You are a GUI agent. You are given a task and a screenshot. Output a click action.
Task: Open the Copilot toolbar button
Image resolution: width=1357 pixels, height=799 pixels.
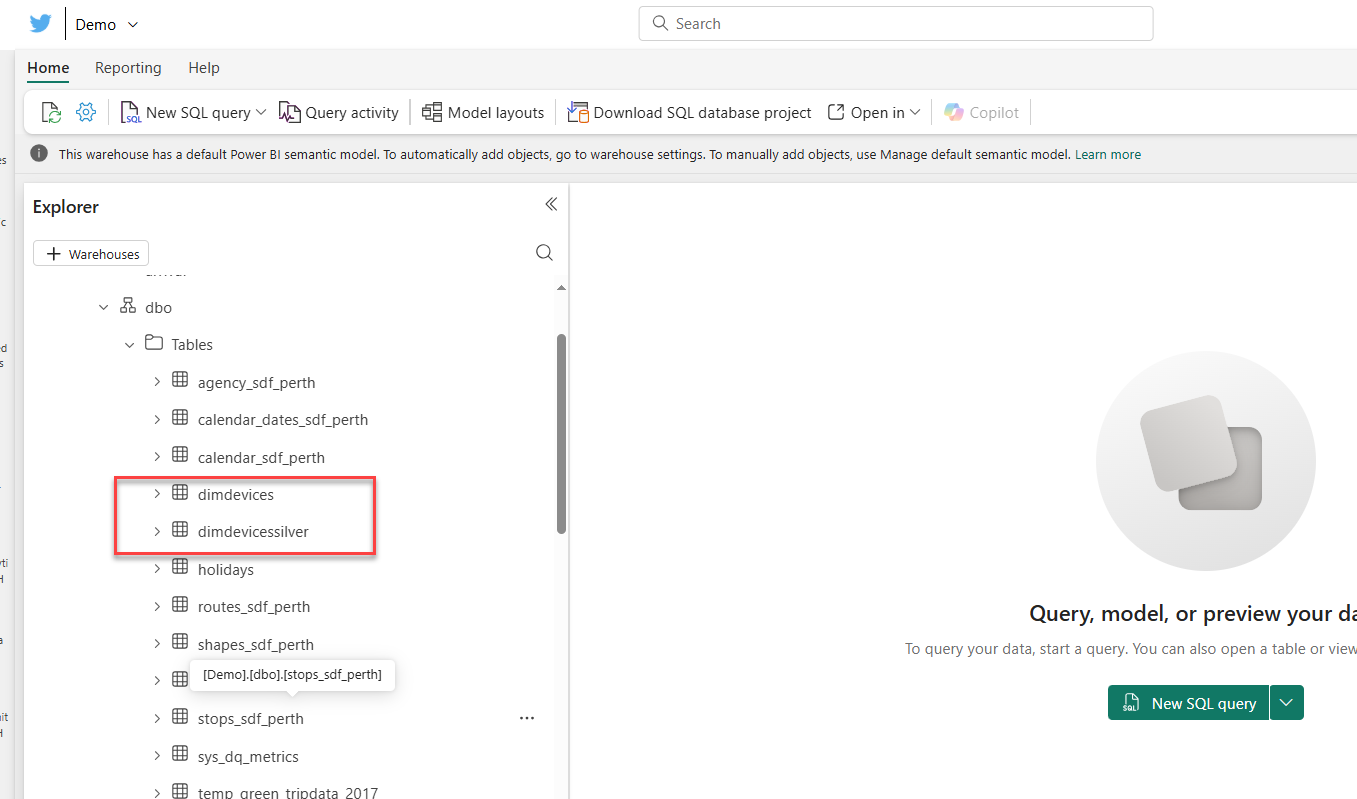click(982, 113)
